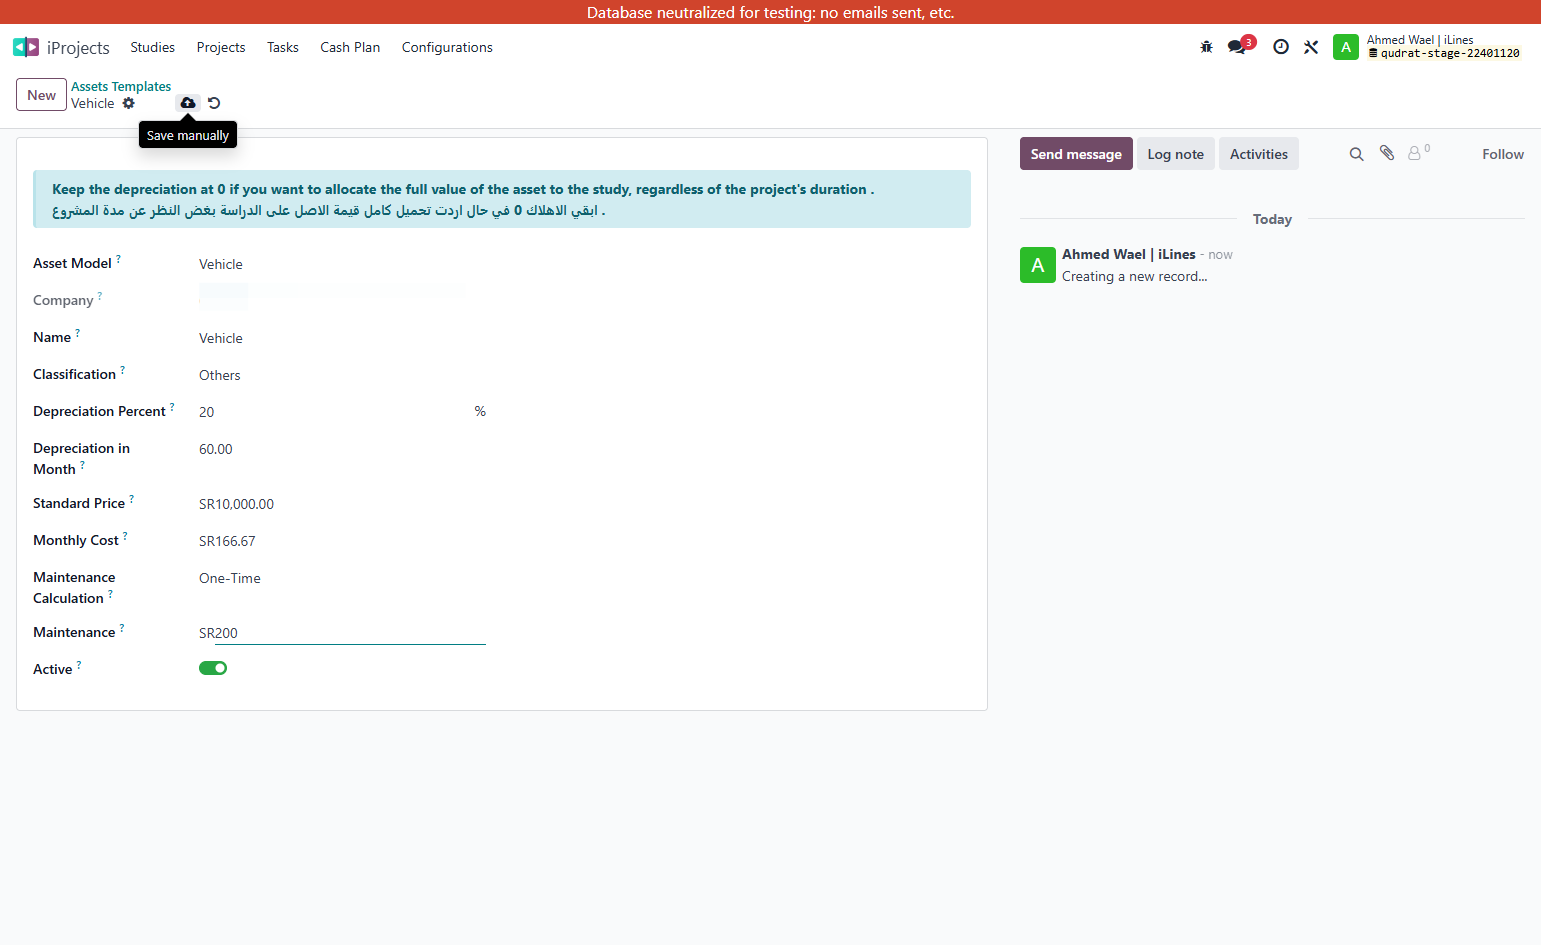Open the Maintenance Calculation dropdown

point(342,578)
